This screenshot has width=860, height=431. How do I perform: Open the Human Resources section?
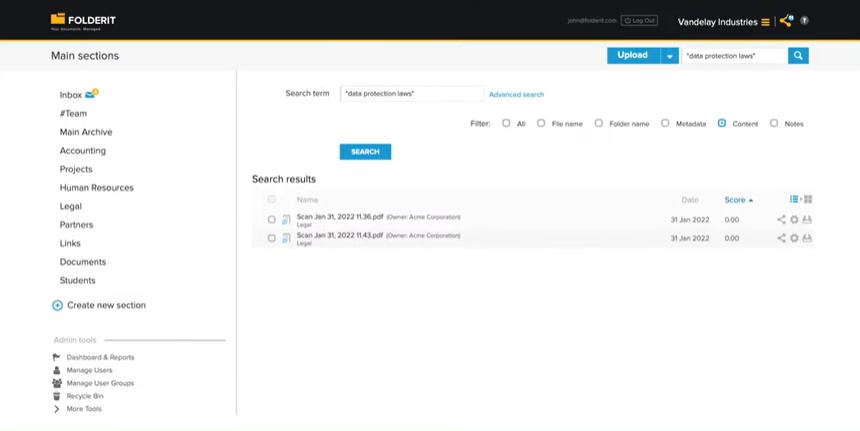click(x=96, y=188)
